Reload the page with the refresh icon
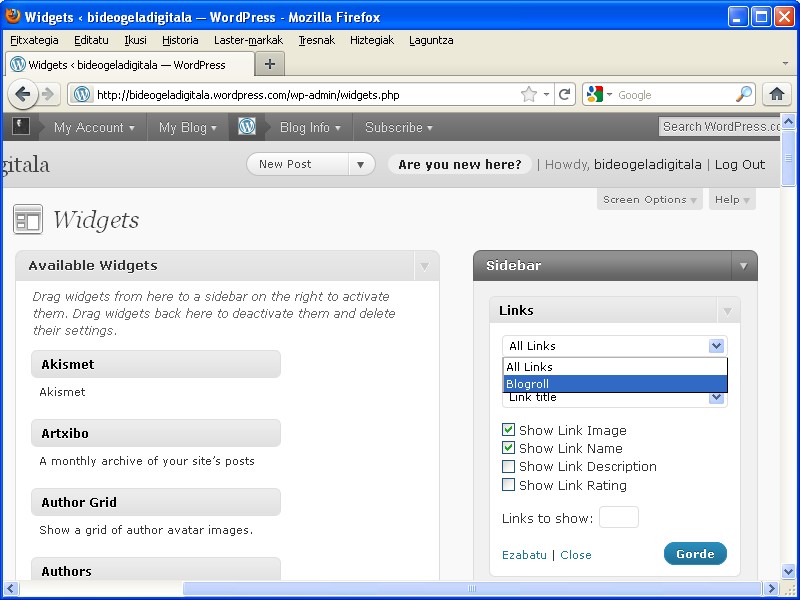This screenshot has height=600, width=800. click(x=564, y=94)
